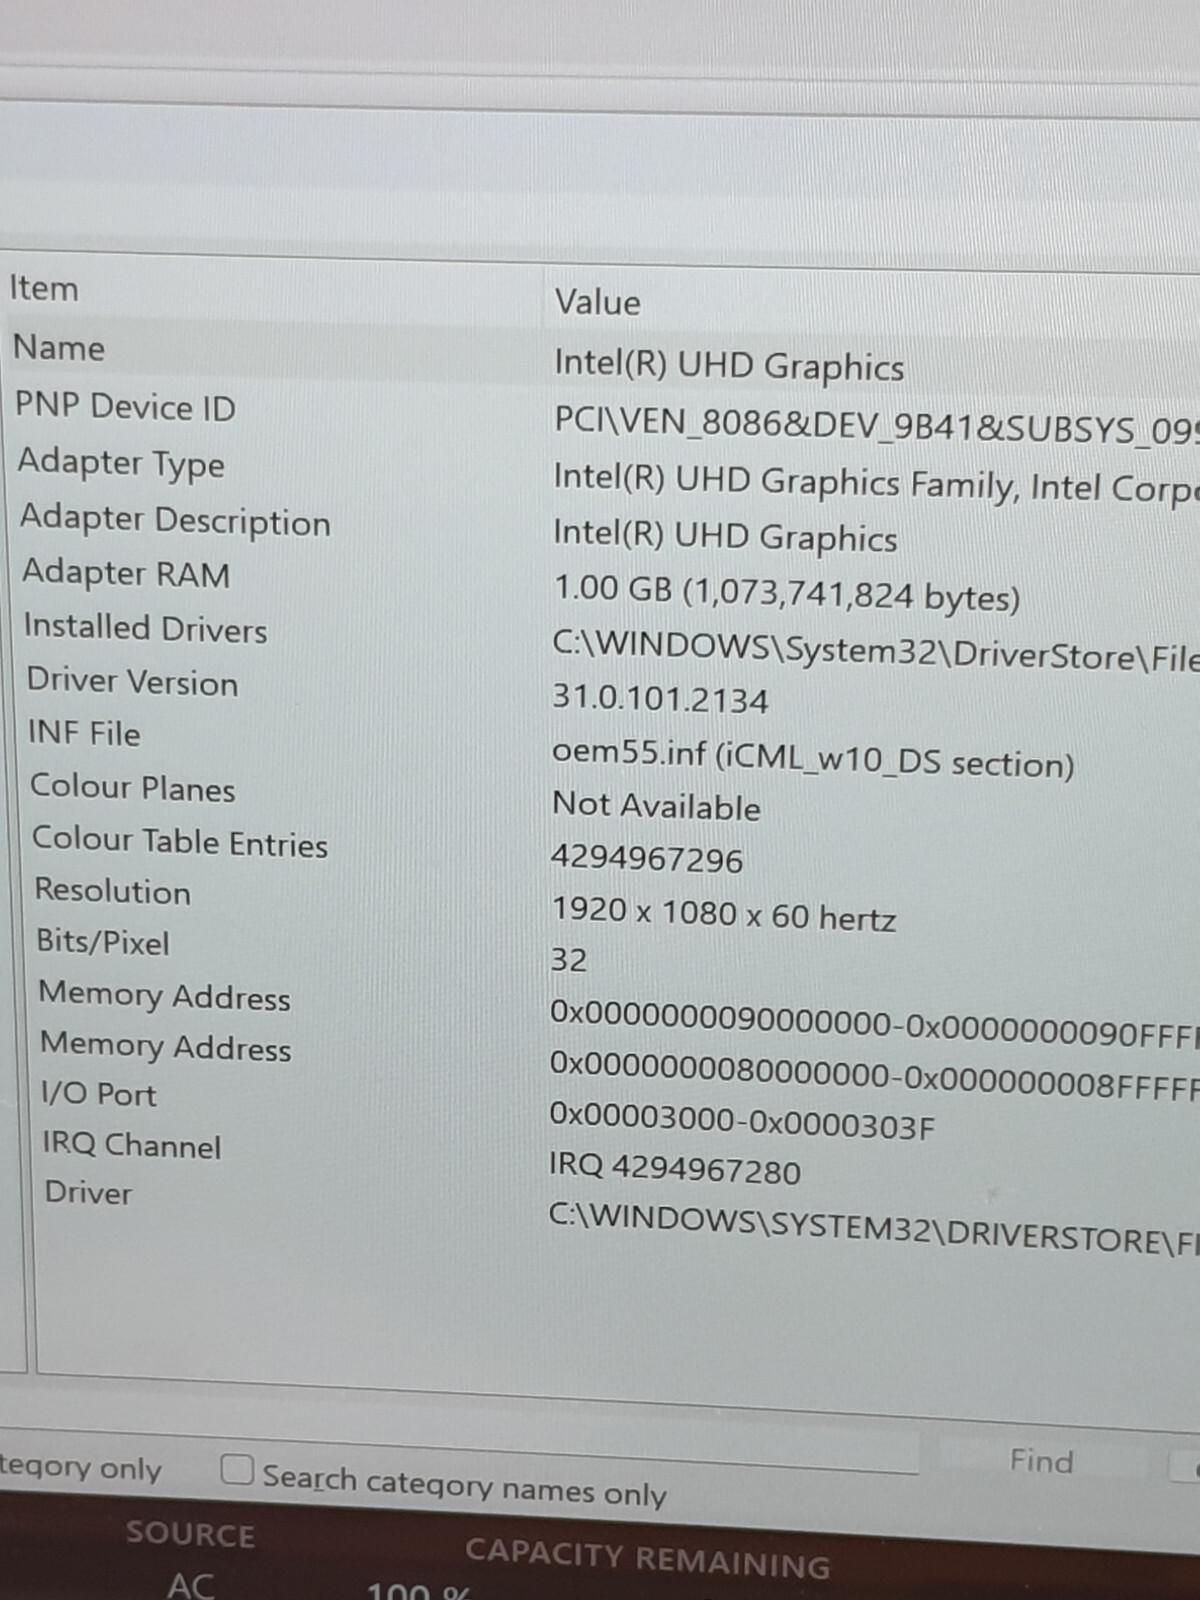The width and height of the screenshot is (1200, 1600).
Task: Click the 'oem55.inf (iCML_w10_DS section)' value
Action: tap(813, 758)
